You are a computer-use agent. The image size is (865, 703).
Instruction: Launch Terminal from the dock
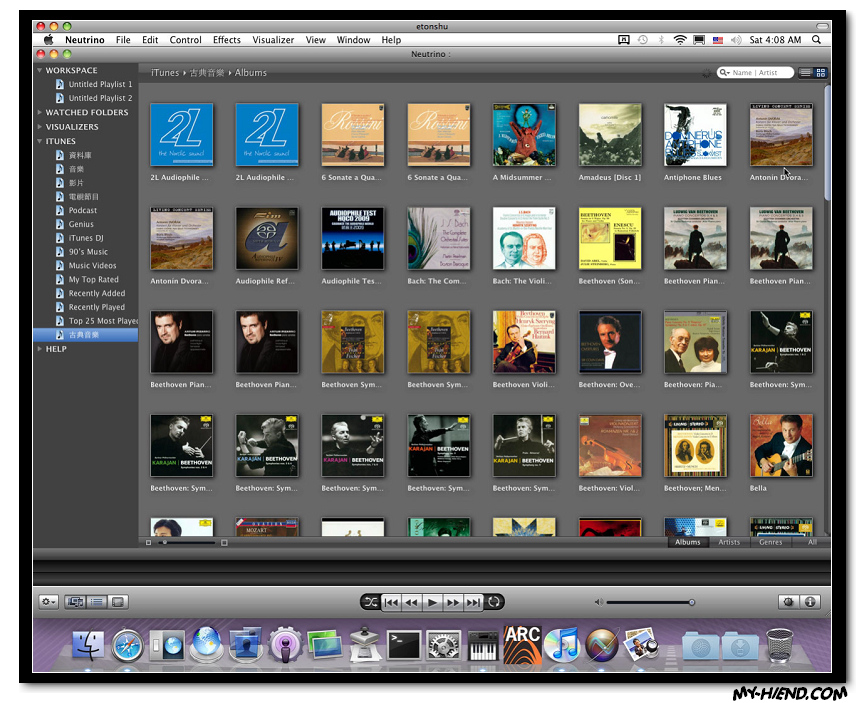coord(403,645)
